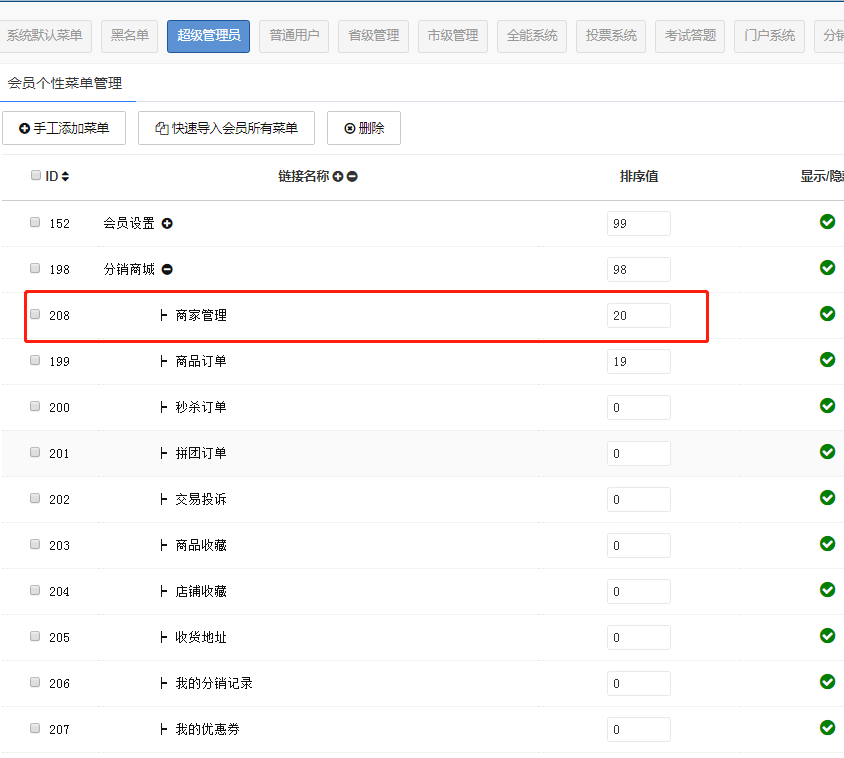The image size is (844, 758).
Task: Click green status icon for 商品订单
Action: click(x=827, y=360)
